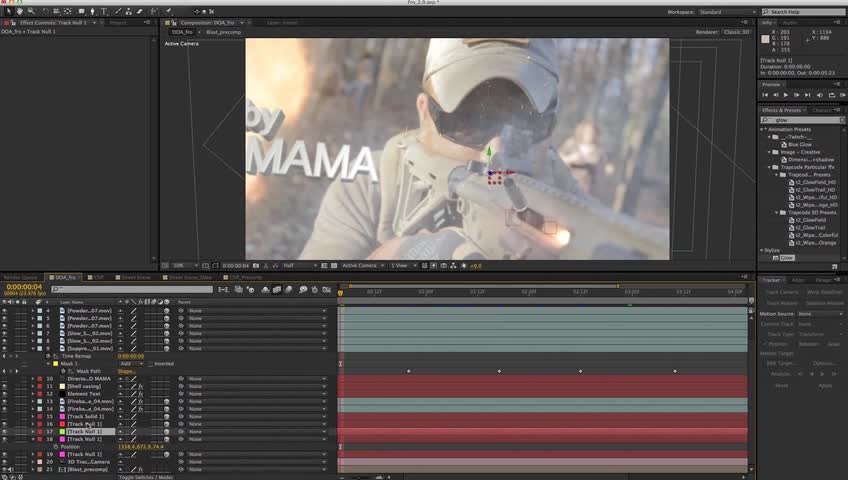The image size is (848, 480).
Task: Open the Audio panel tab
Action: pos(790,23)
